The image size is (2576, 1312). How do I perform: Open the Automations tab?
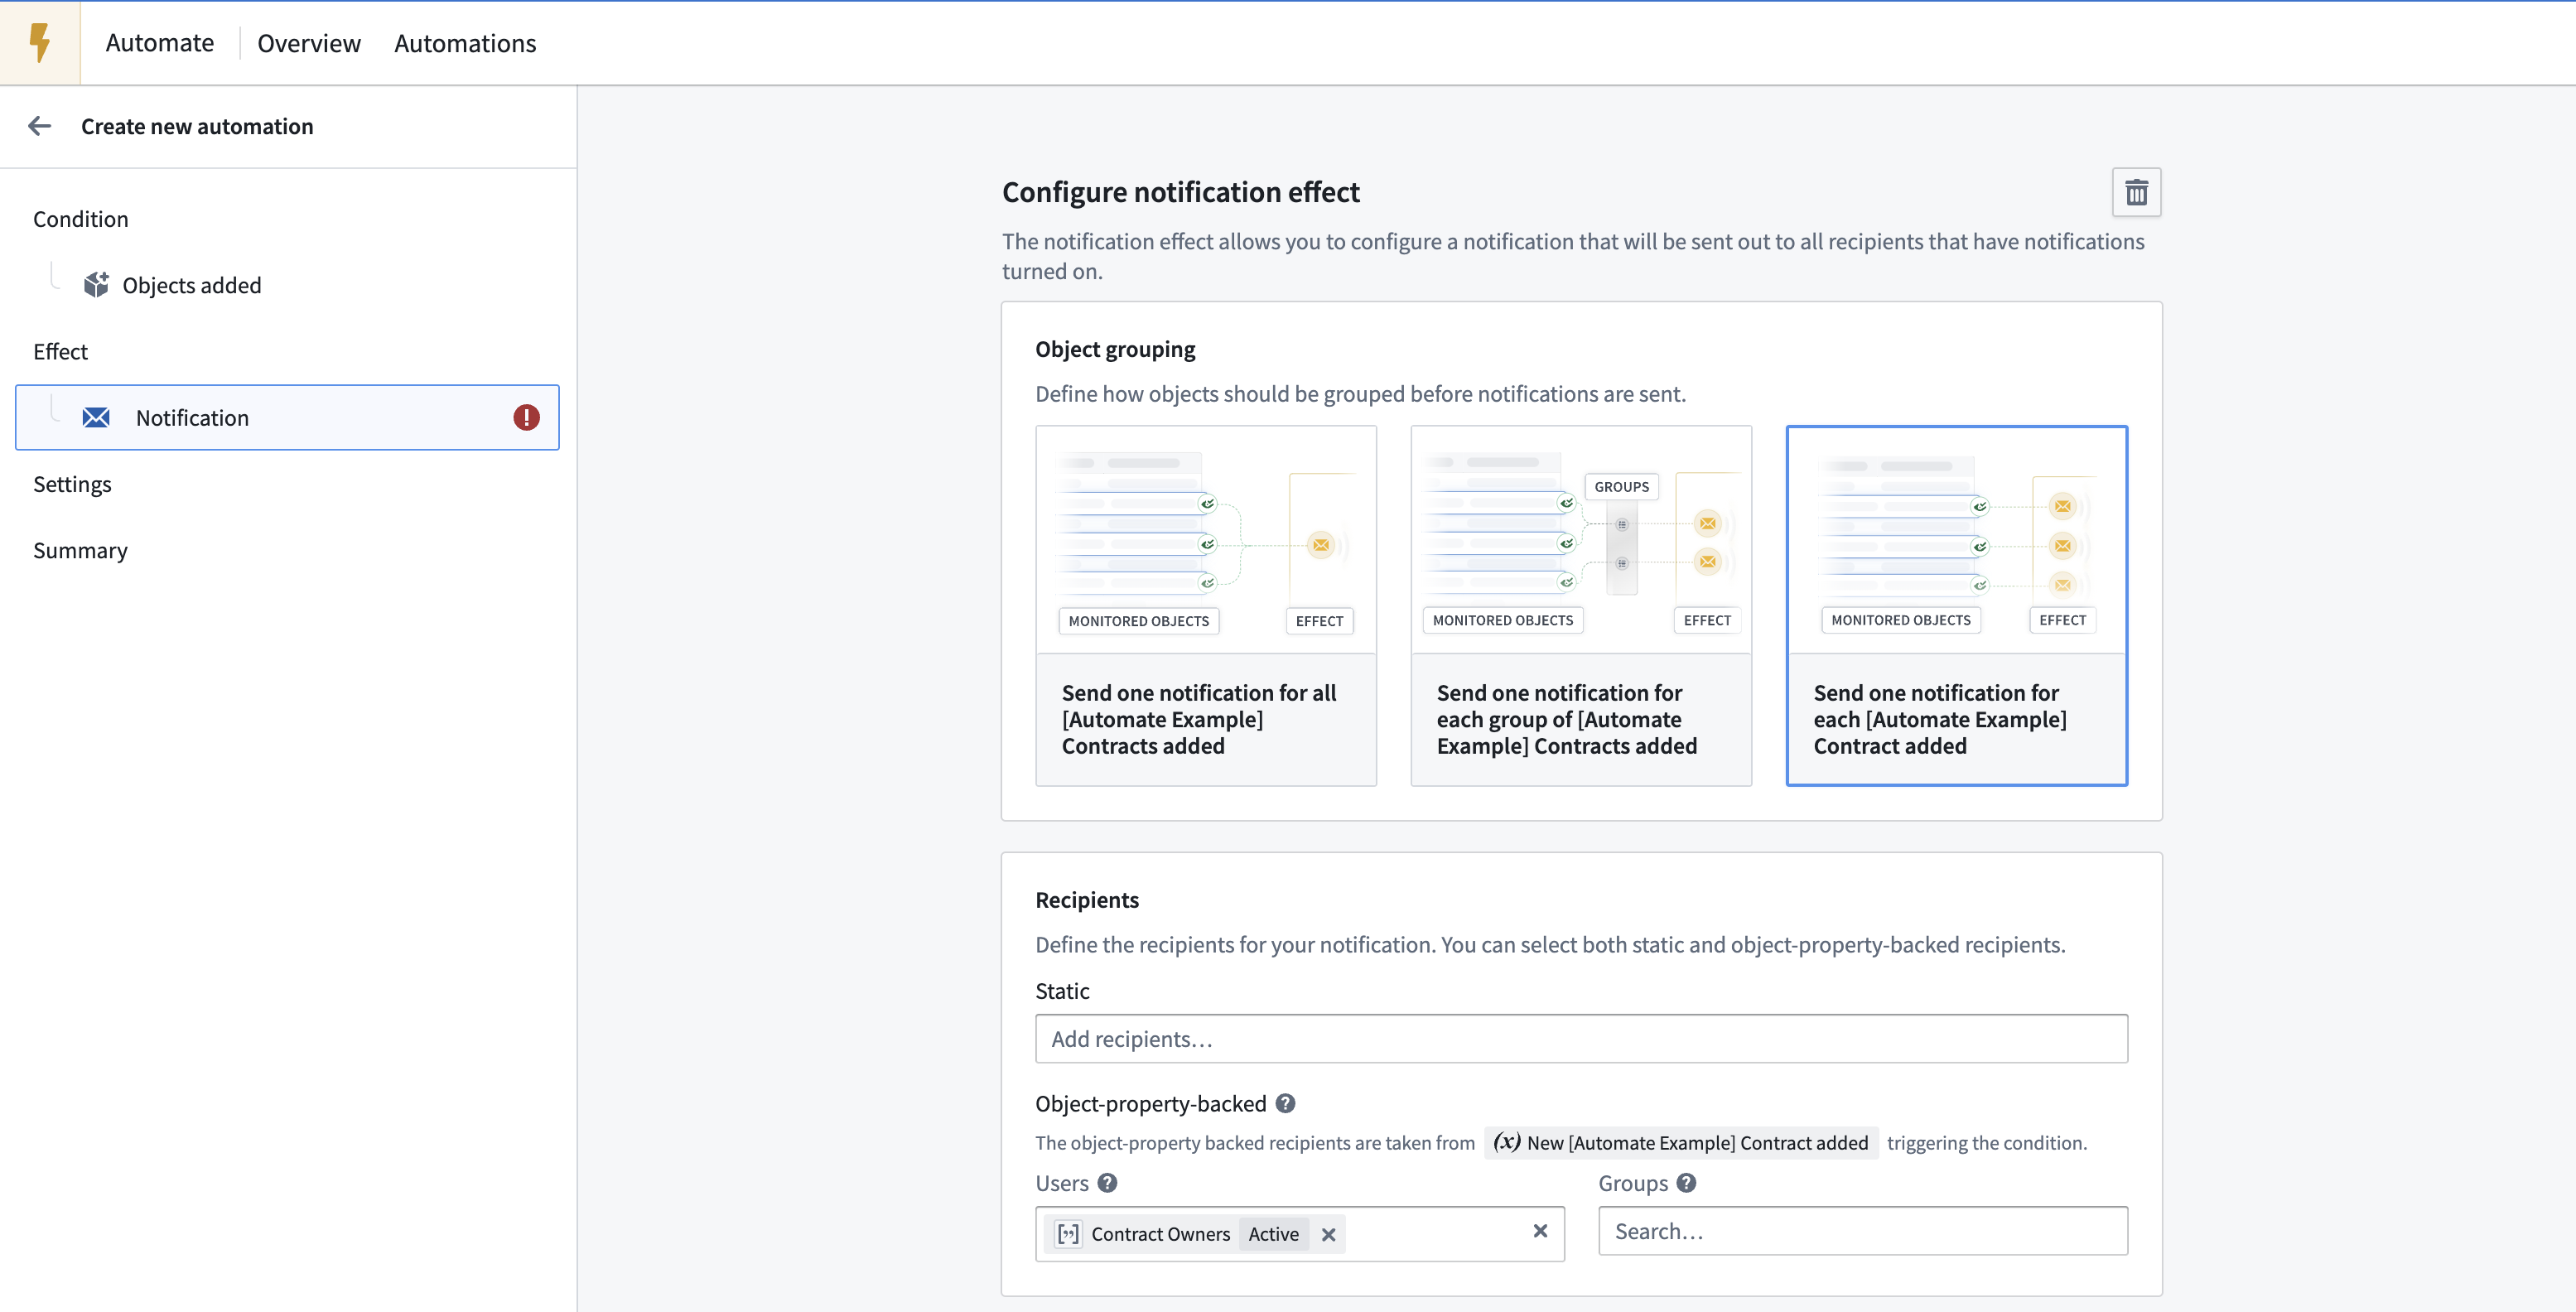tap(465, 43)
